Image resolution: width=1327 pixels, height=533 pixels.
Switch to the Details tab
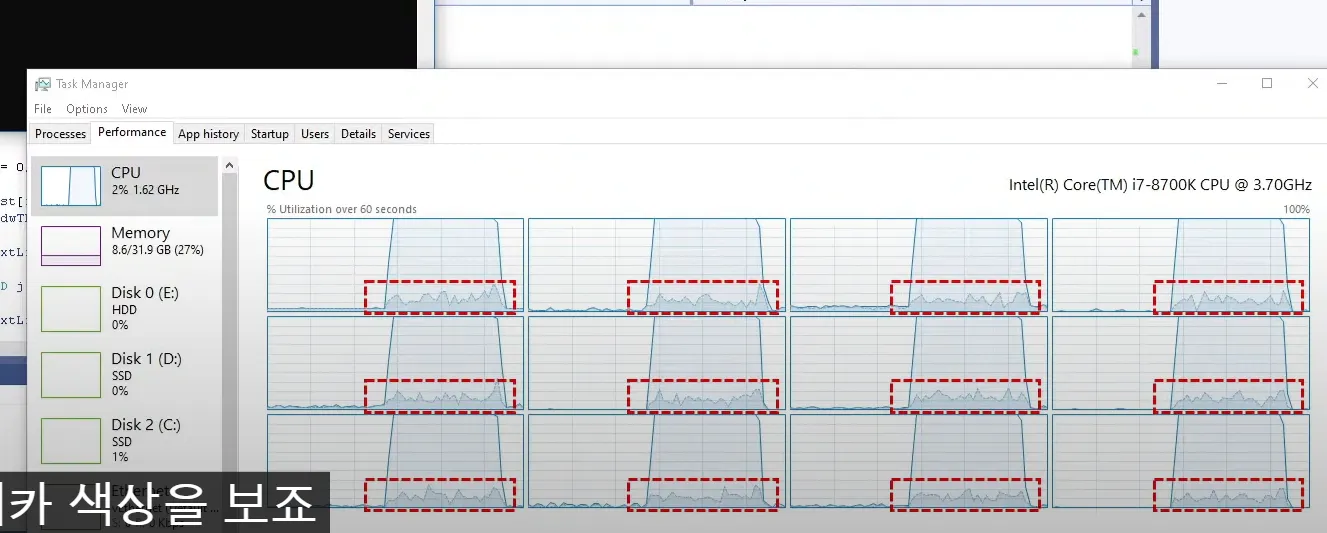[x=358, y=134]
